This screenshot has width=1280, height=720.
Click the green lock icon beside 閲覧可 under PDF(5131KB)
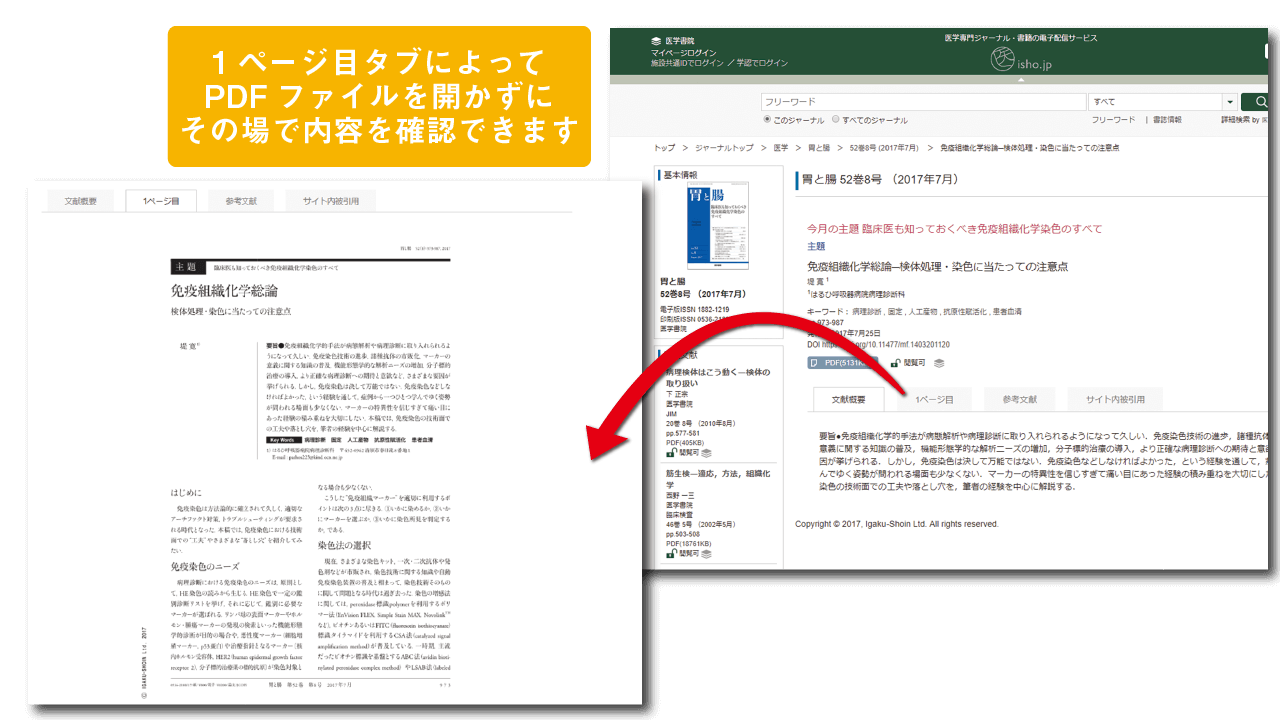coord(896,362)
